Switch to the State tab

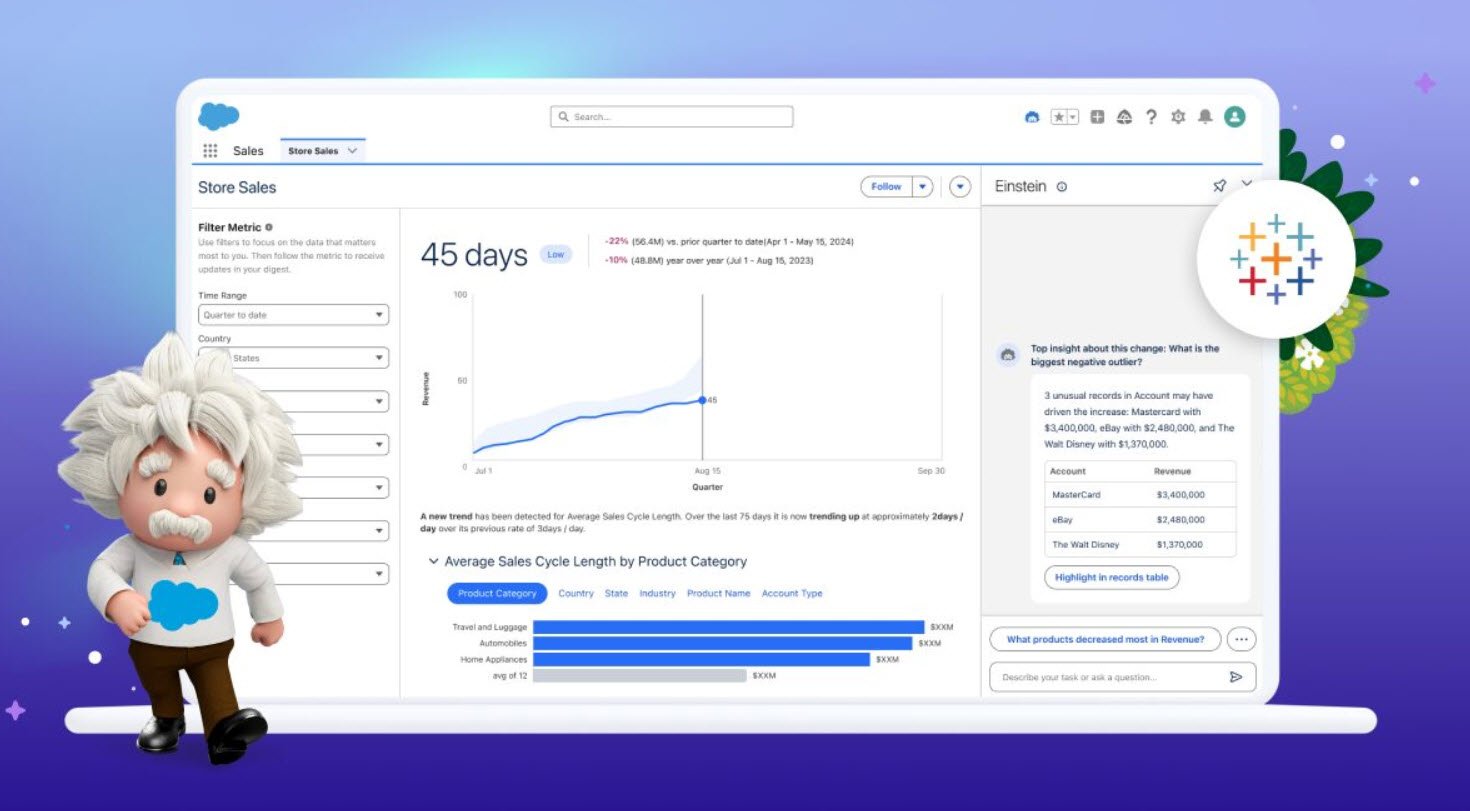click(x=616, y=593)
